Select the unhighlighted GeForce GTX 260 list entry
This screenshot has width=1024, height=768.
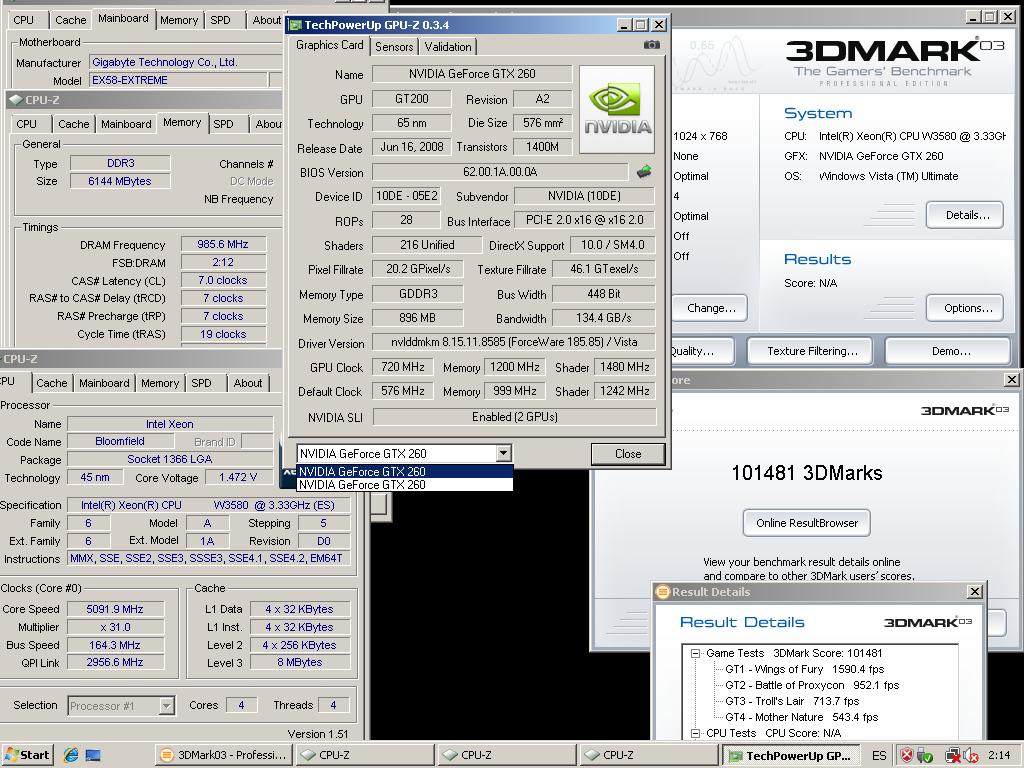(x=404, y=485)
